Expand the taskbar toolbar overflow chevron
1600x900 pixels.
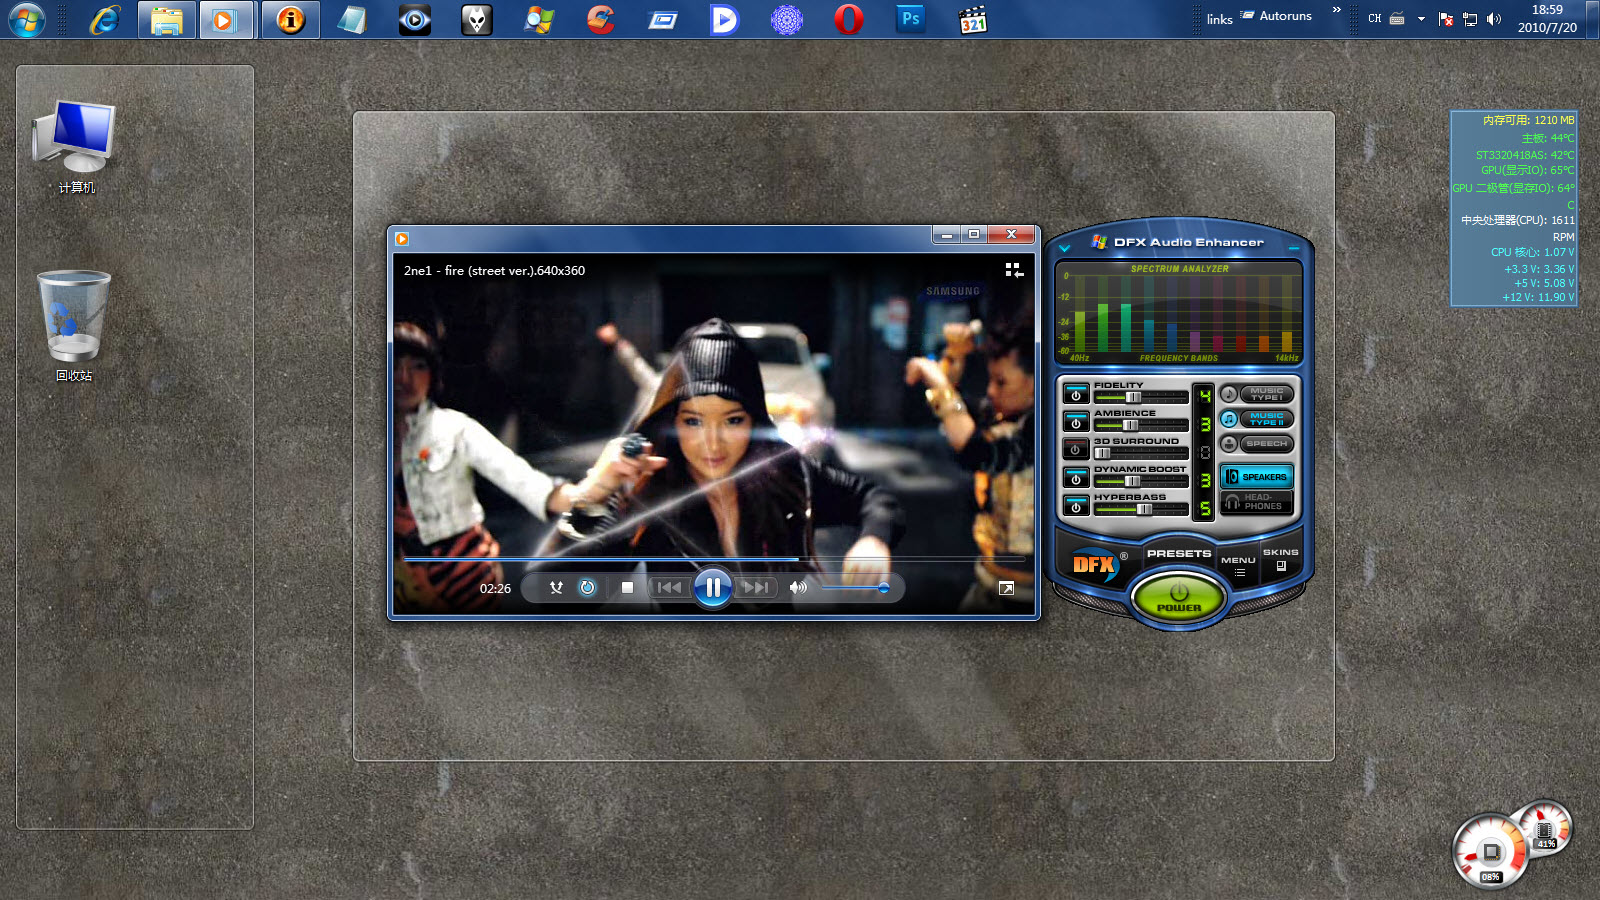click(1337, 10)
